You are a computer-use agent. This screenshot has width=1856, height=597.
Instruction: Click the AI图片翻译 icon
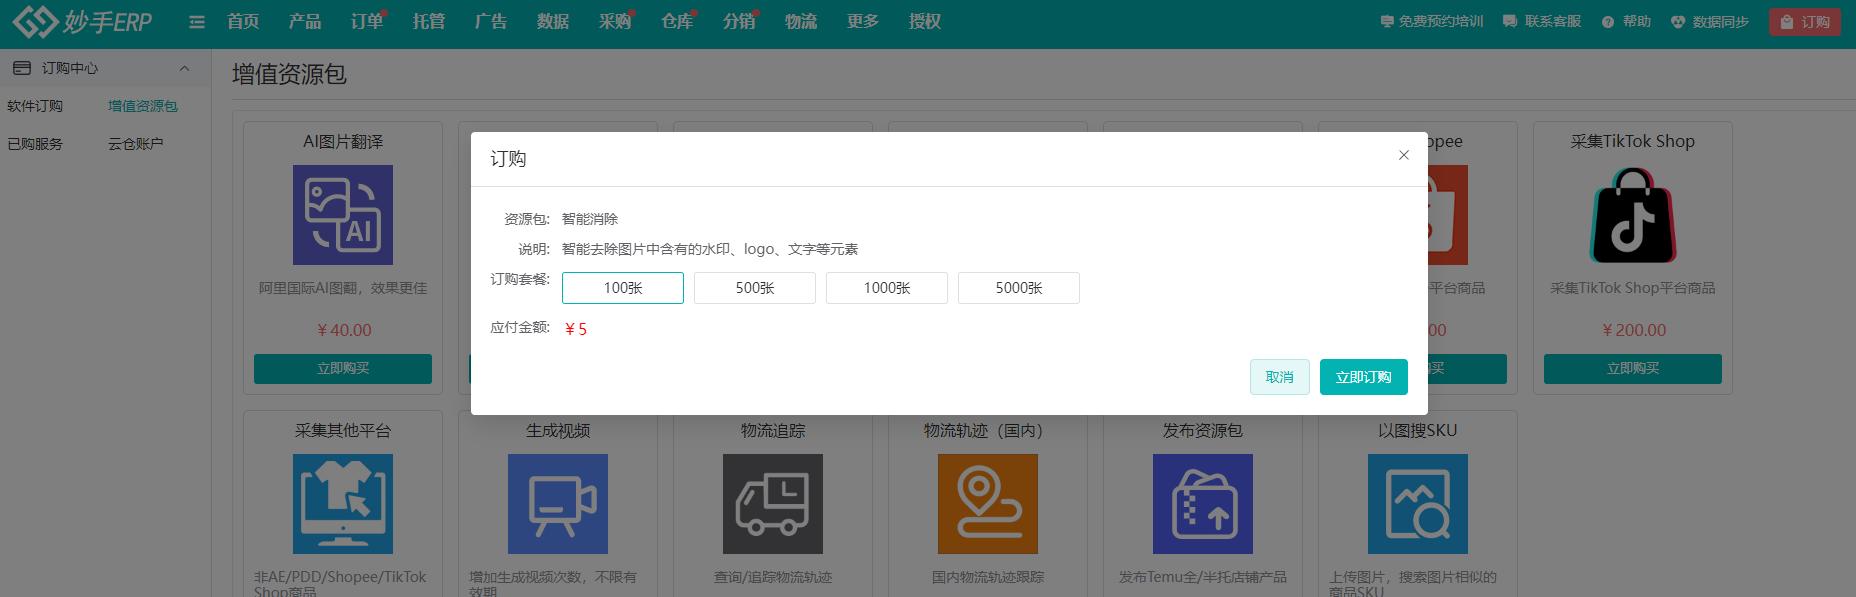coord(343,215)
